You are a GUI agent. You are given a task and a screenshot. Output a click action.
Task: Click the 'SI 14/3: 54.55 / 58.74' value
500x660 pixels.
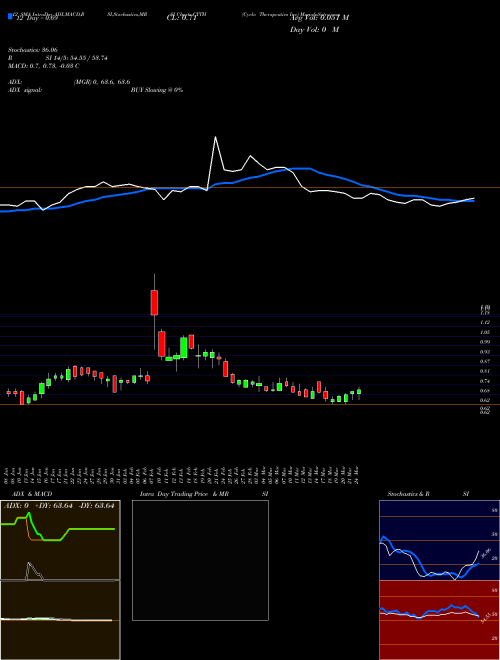click(77, 58)
